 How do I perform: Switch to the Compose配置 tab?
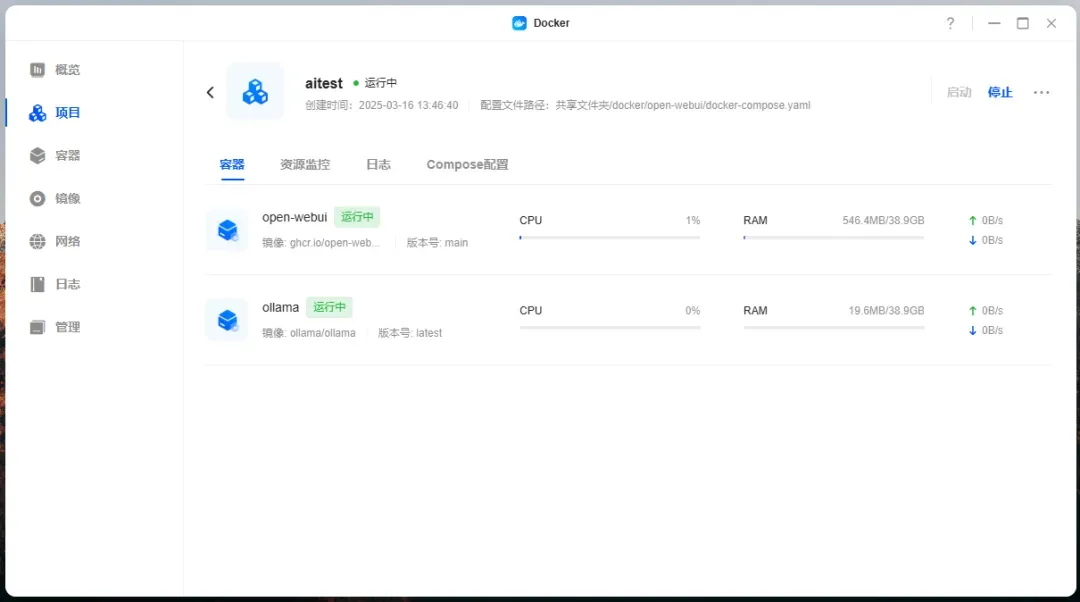pyautogui.click(x=467, y=165)
